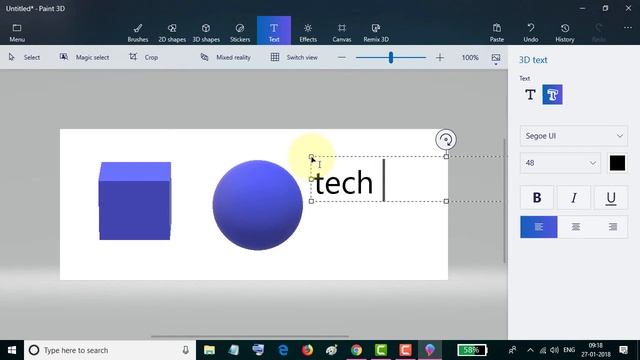Screen dimensions: 640x360
Task: Open the Menu button
Action: pyautogui.click(x=17, y=33)
